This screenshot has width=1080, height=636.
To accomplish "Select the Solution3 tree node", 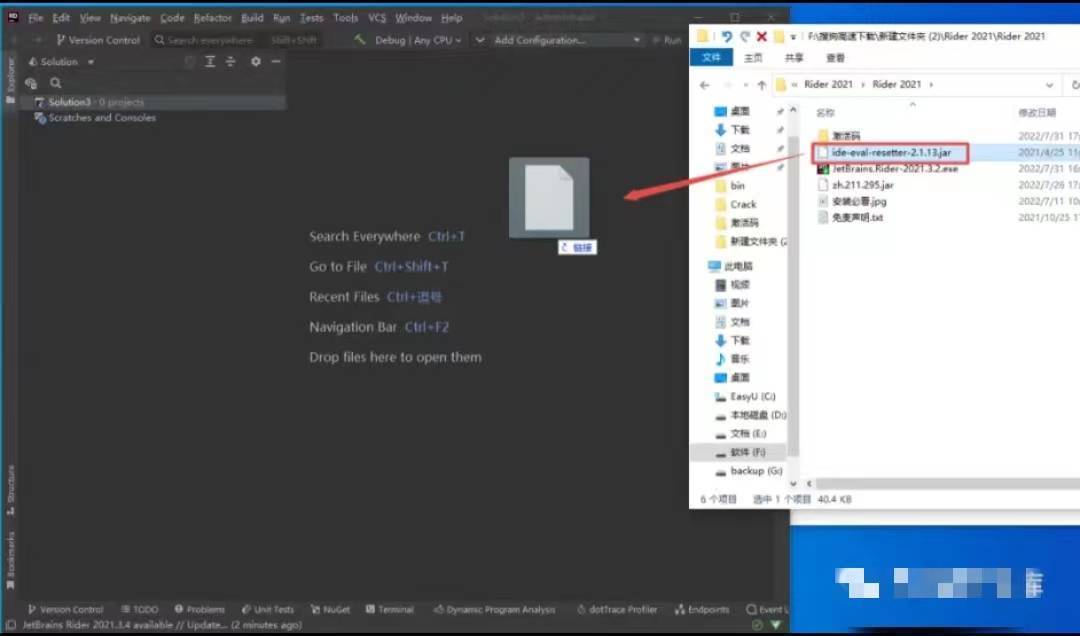I will point(153,102).
